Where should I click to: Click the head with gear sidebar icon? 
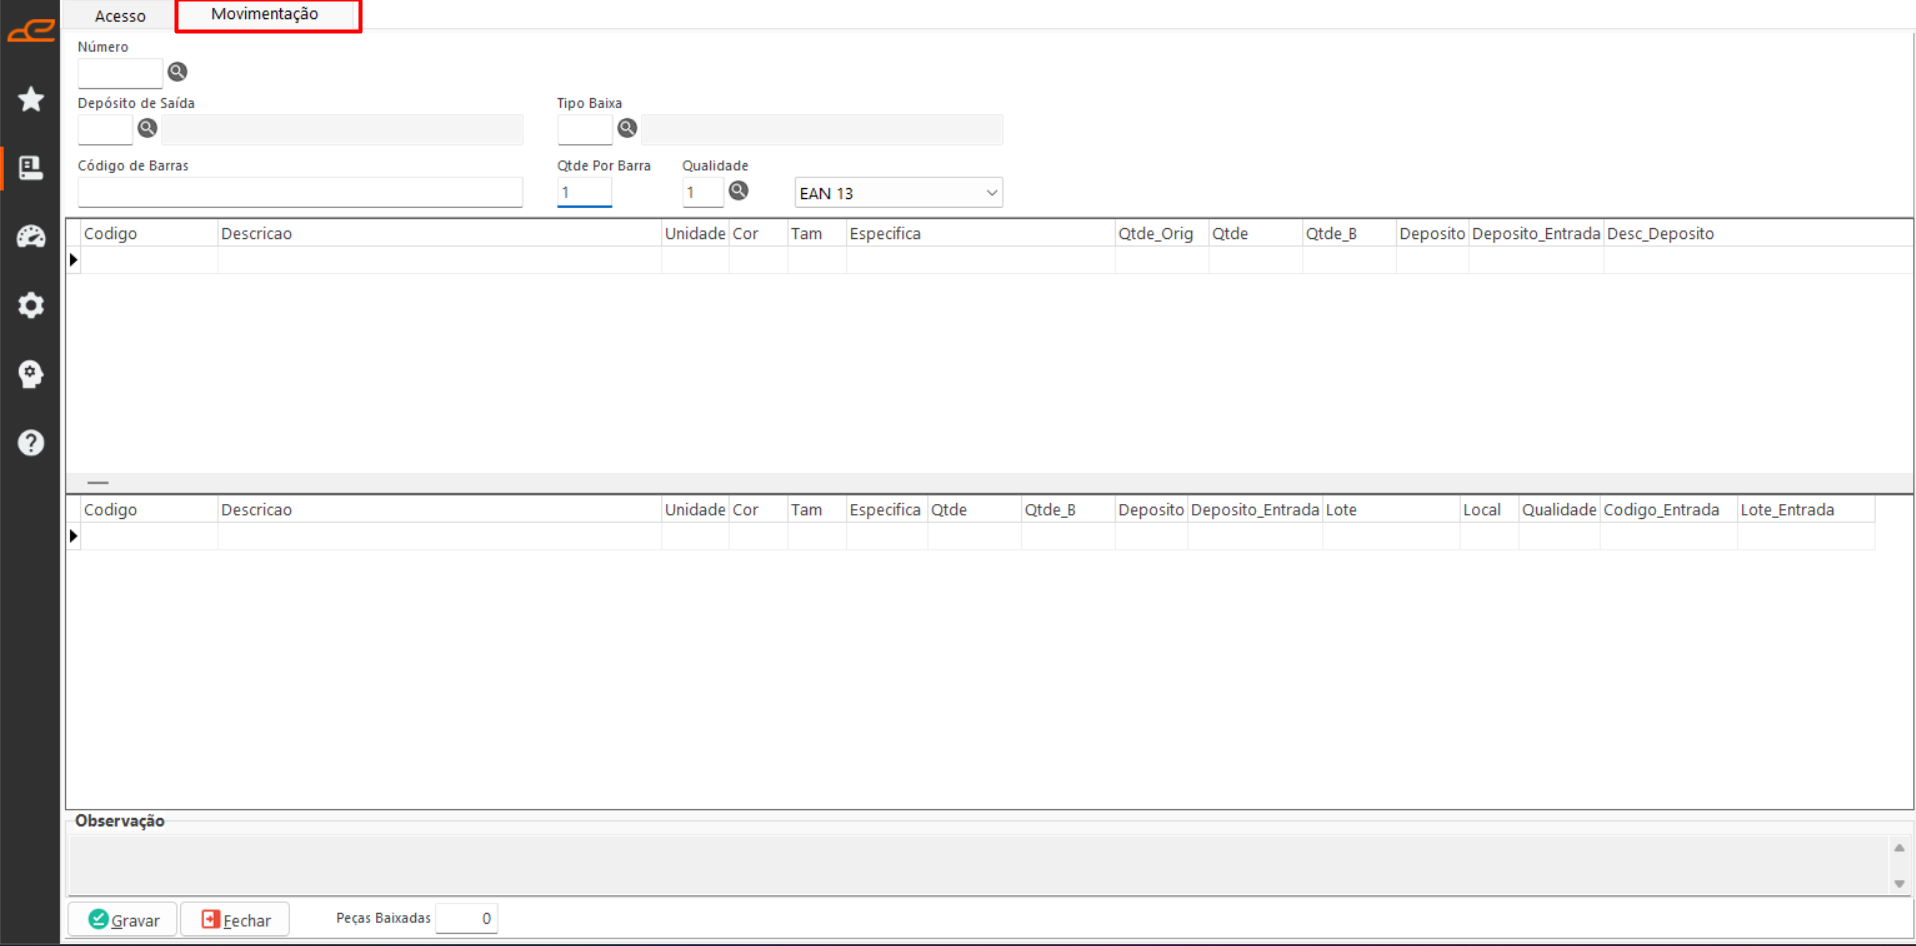coord(31,374)
